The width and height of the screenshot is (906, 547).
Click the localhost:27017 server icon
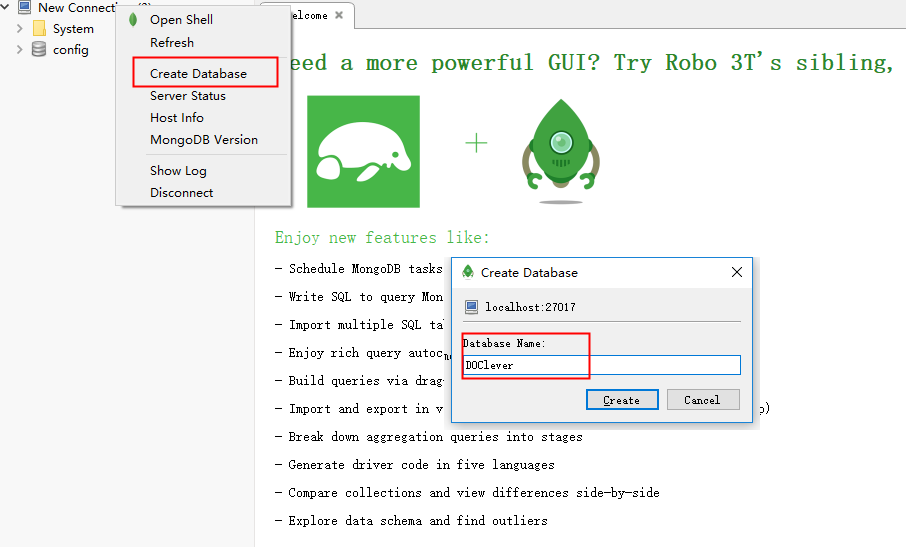point(471,307)
